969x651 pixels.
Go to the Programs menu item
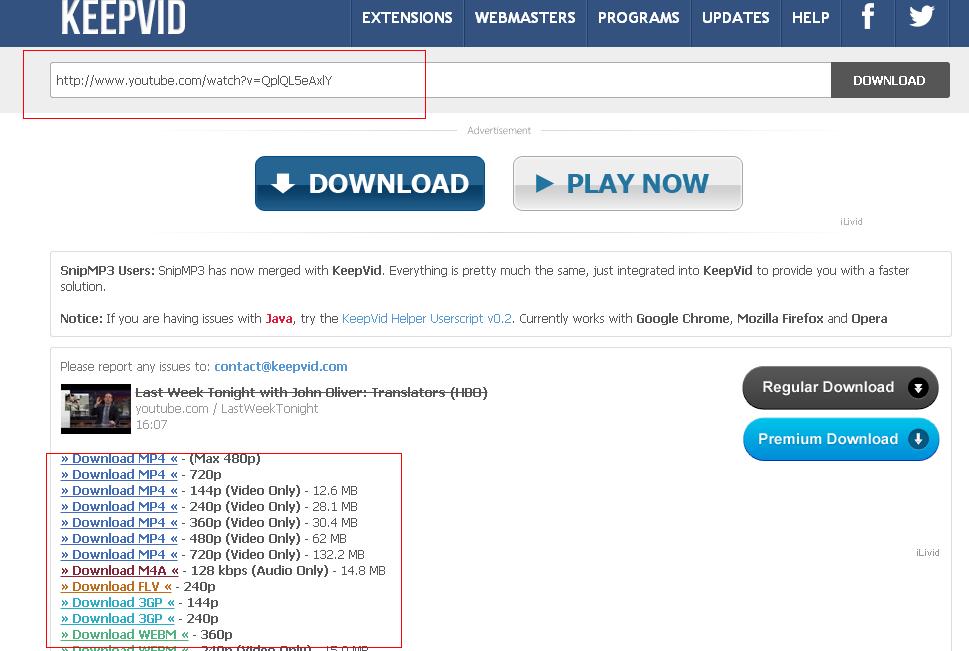[x=638, y=18]
